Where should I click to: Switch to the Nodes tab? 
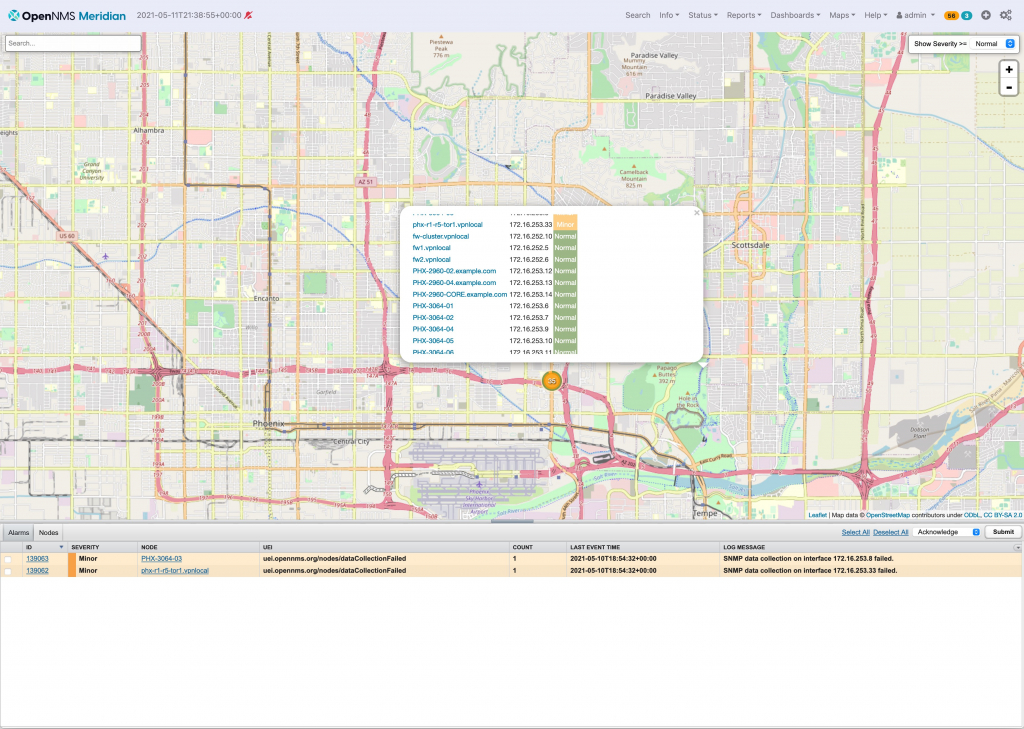point(48,532)
